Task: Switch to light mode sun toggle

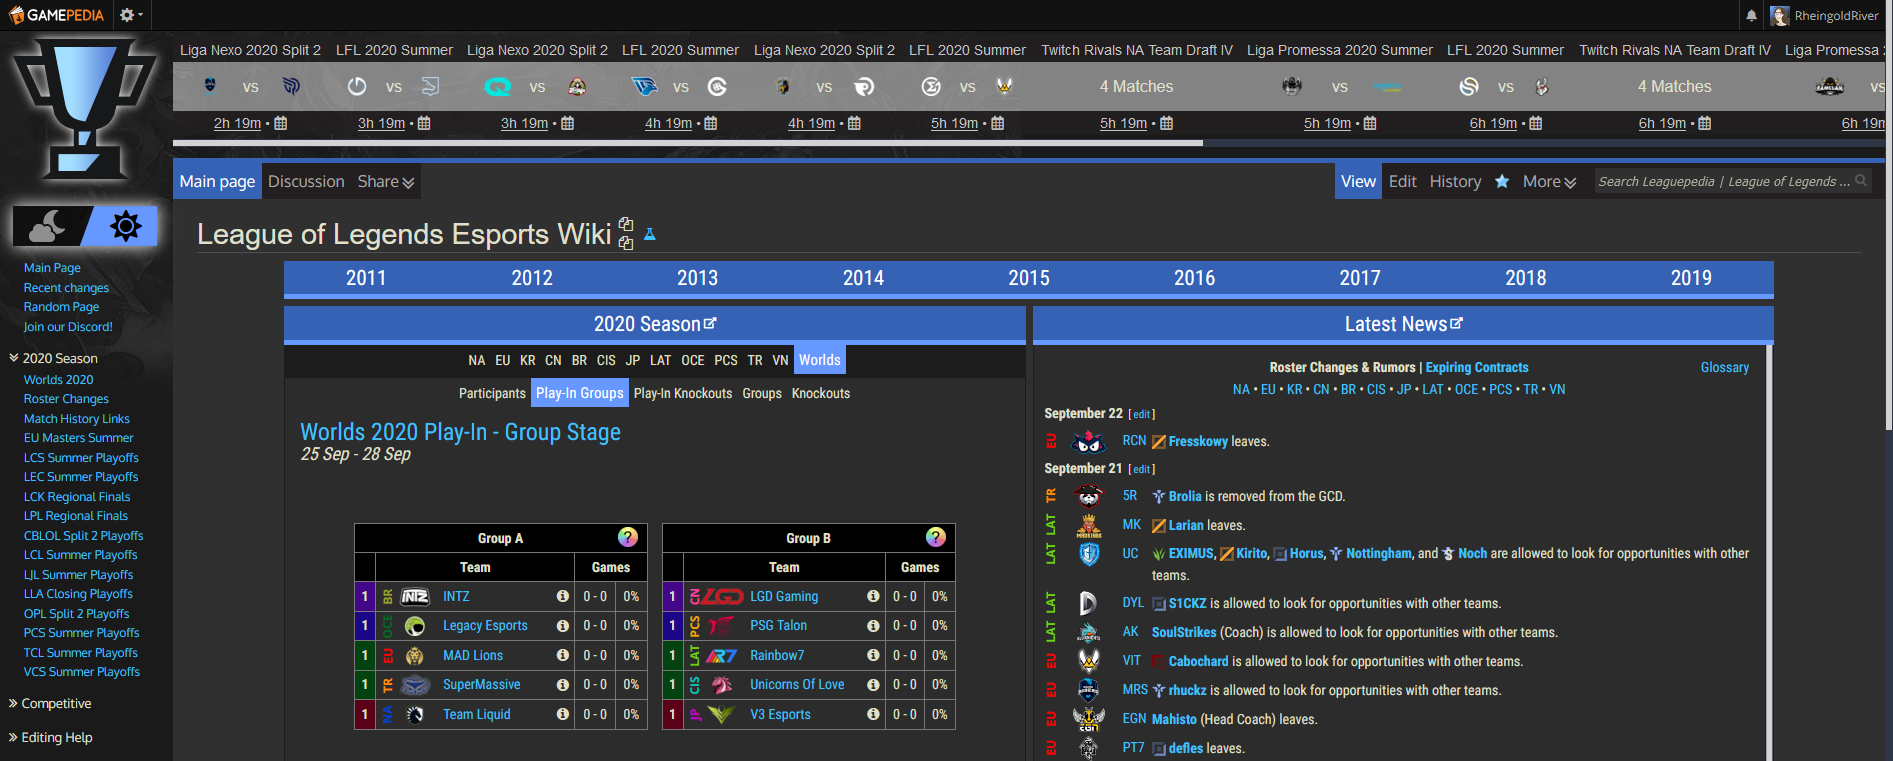Action: pos(125,227)
